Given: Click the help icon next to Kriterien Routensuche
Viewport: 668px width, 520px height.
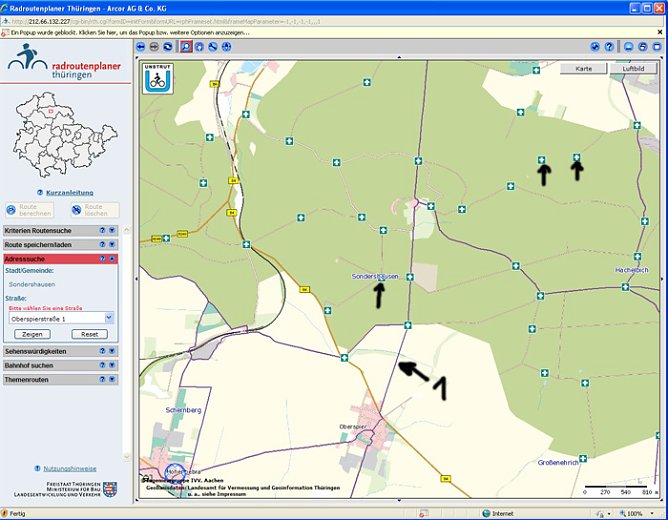Looking at the screenshot, I should [x=102, y=230].
